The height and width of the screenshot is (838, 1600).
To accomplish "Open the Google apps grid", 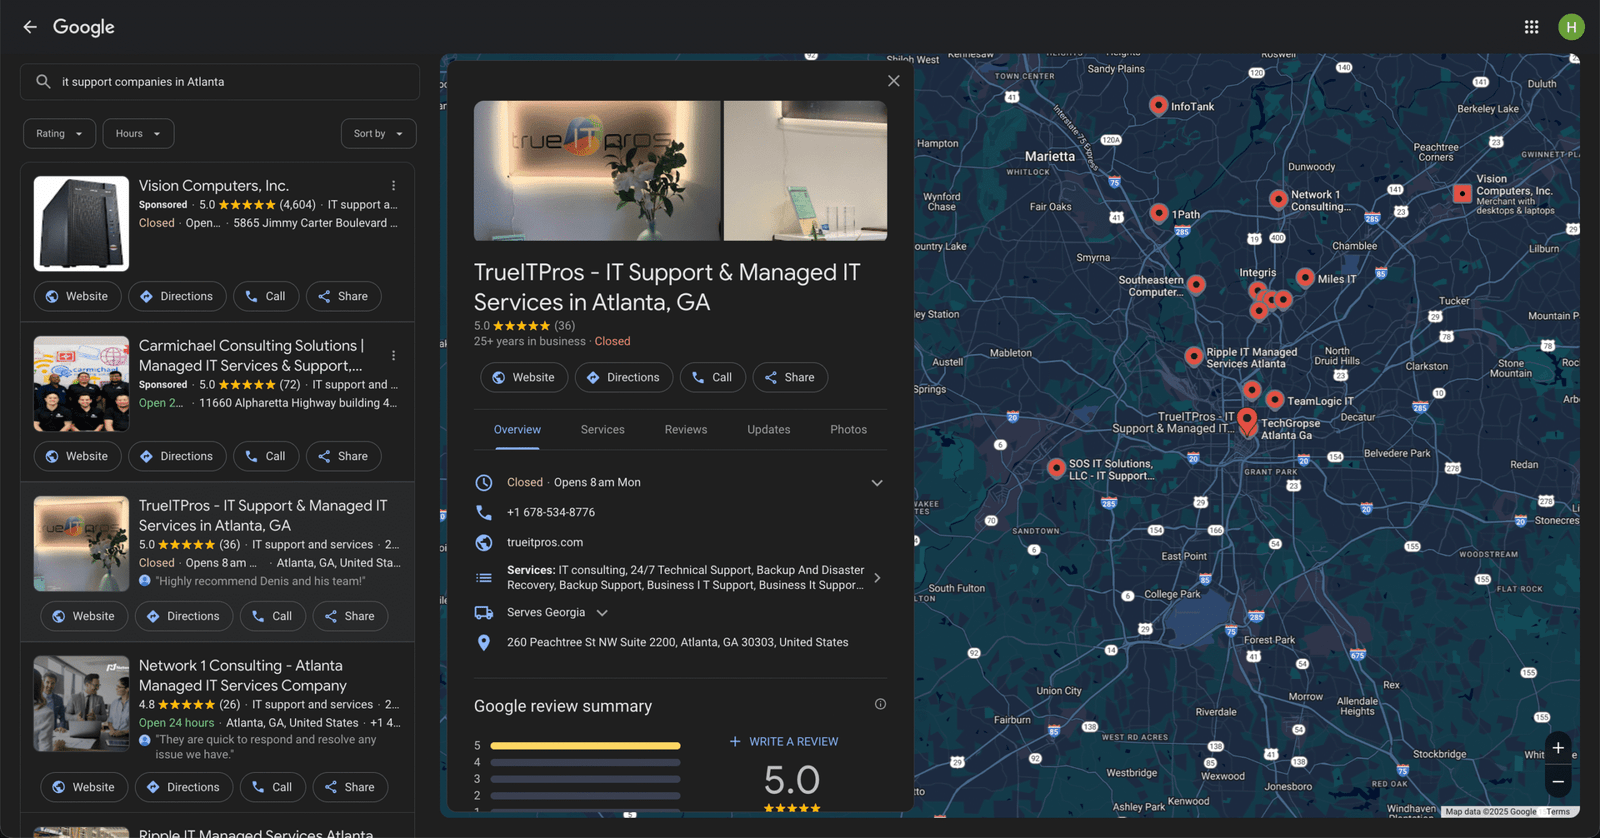I will [x=1531, y=27].
